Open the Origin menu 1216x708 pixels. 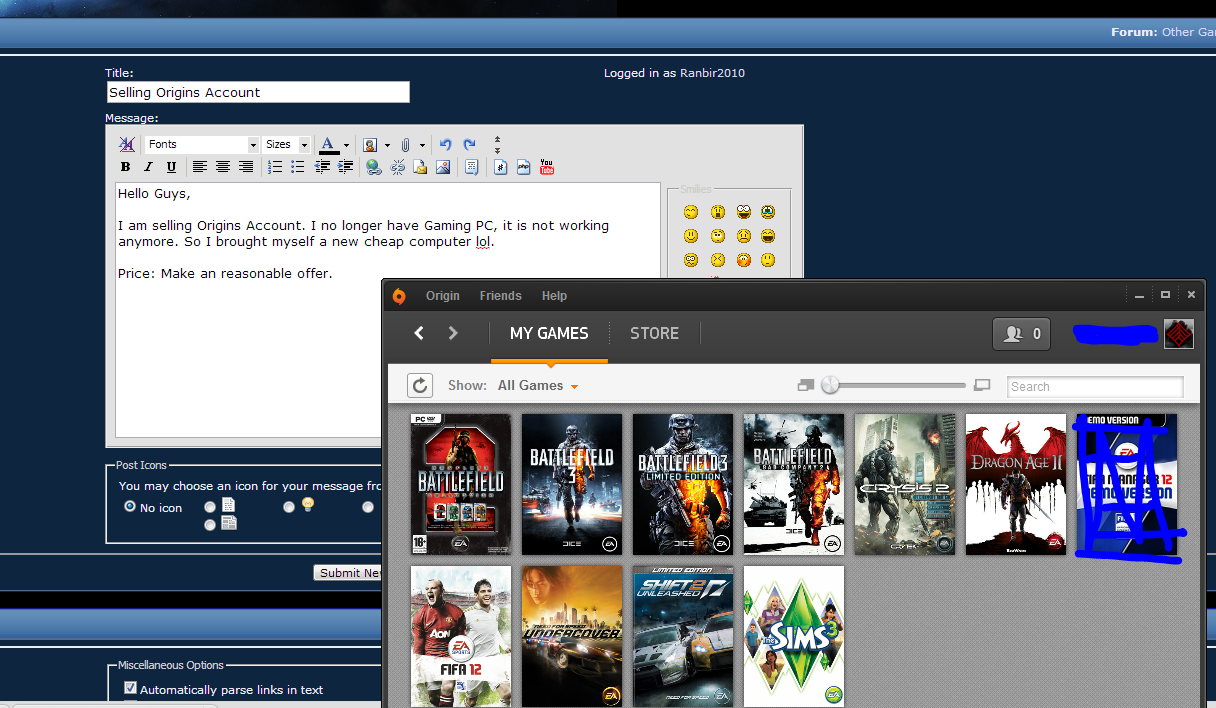coord(443,296)
